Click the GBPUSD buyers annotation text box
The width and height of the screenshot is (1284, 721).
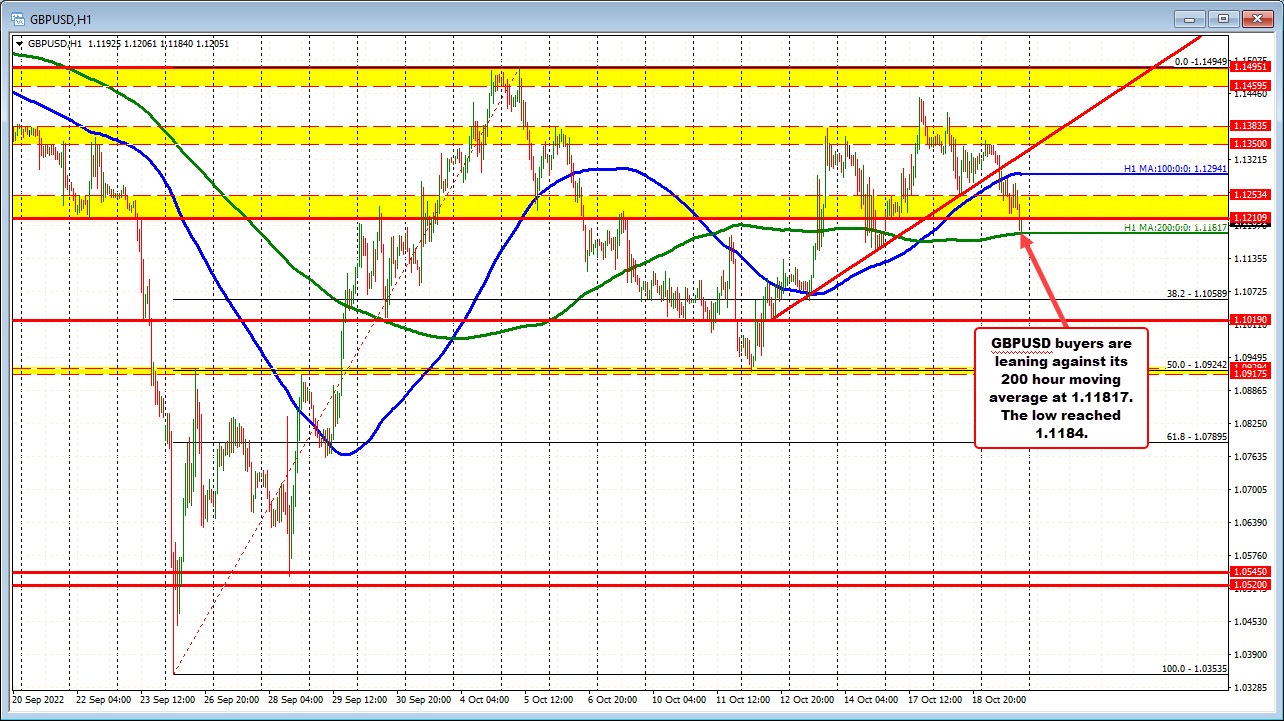coord(1060,388)
